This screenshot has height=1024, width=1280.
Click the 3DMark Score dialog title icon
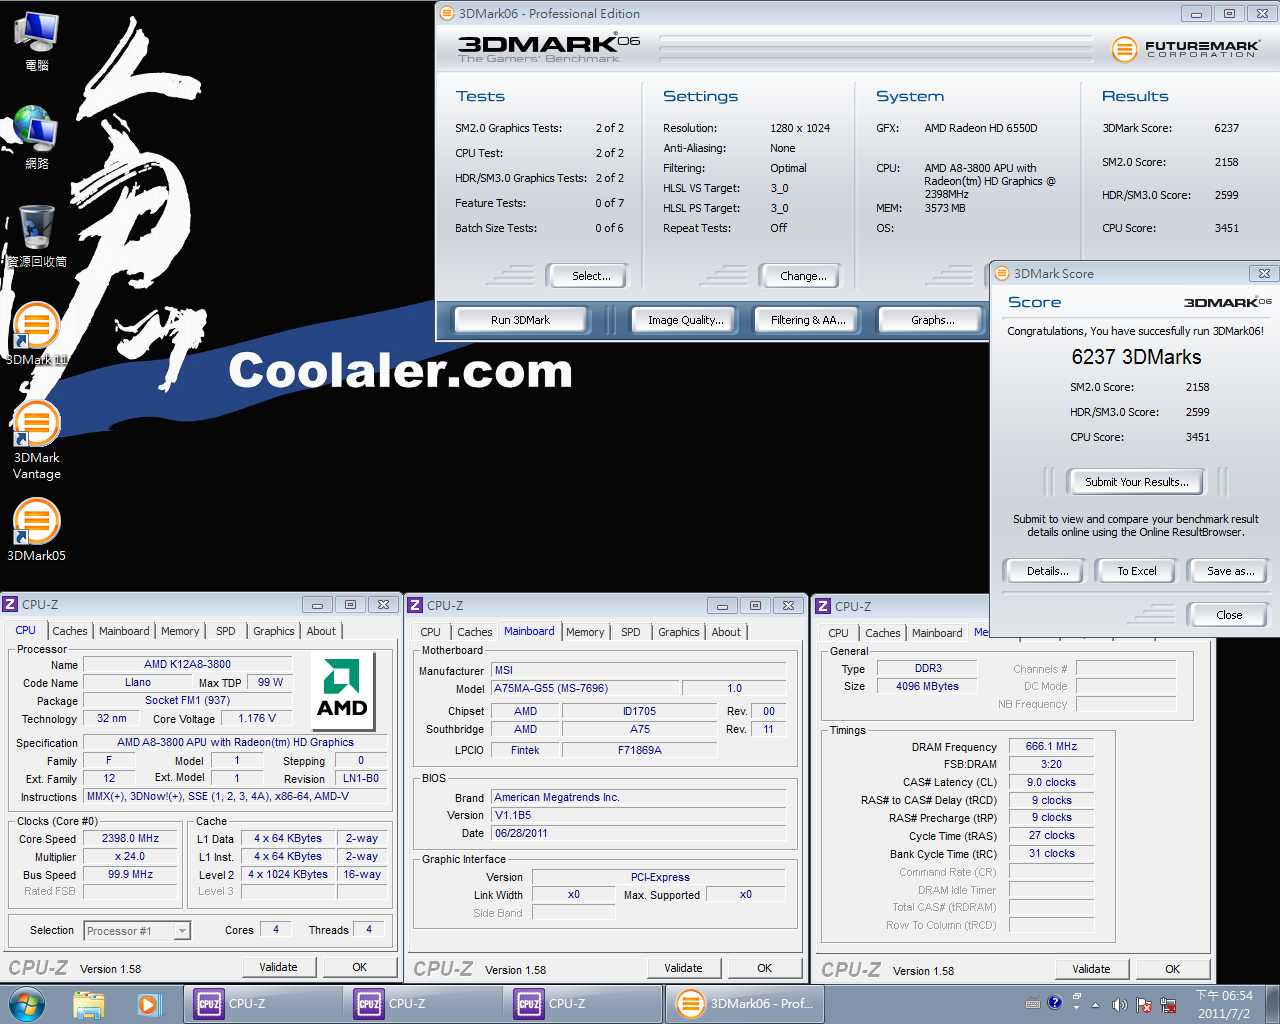point(1002,273)
